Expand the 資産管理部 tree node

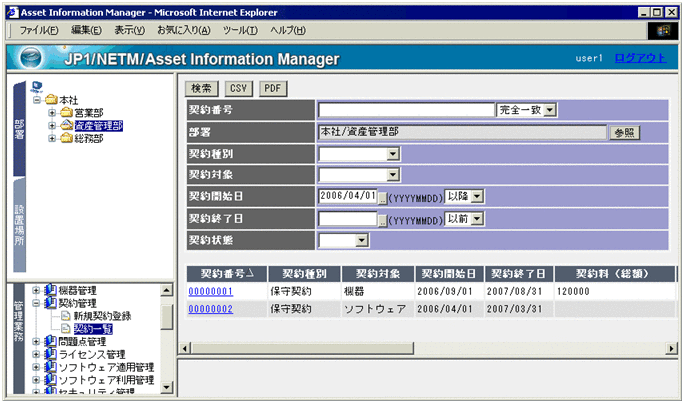coord(52,126)
